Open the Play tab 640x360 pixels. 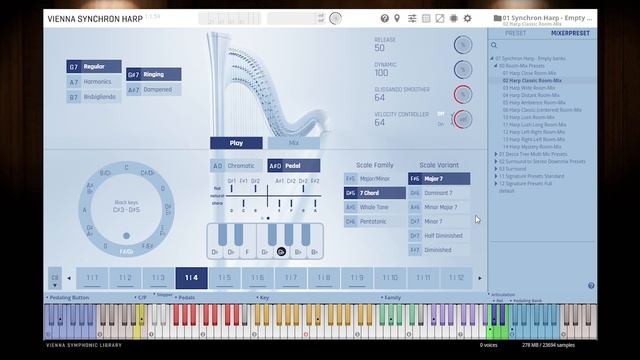(236, 143)
